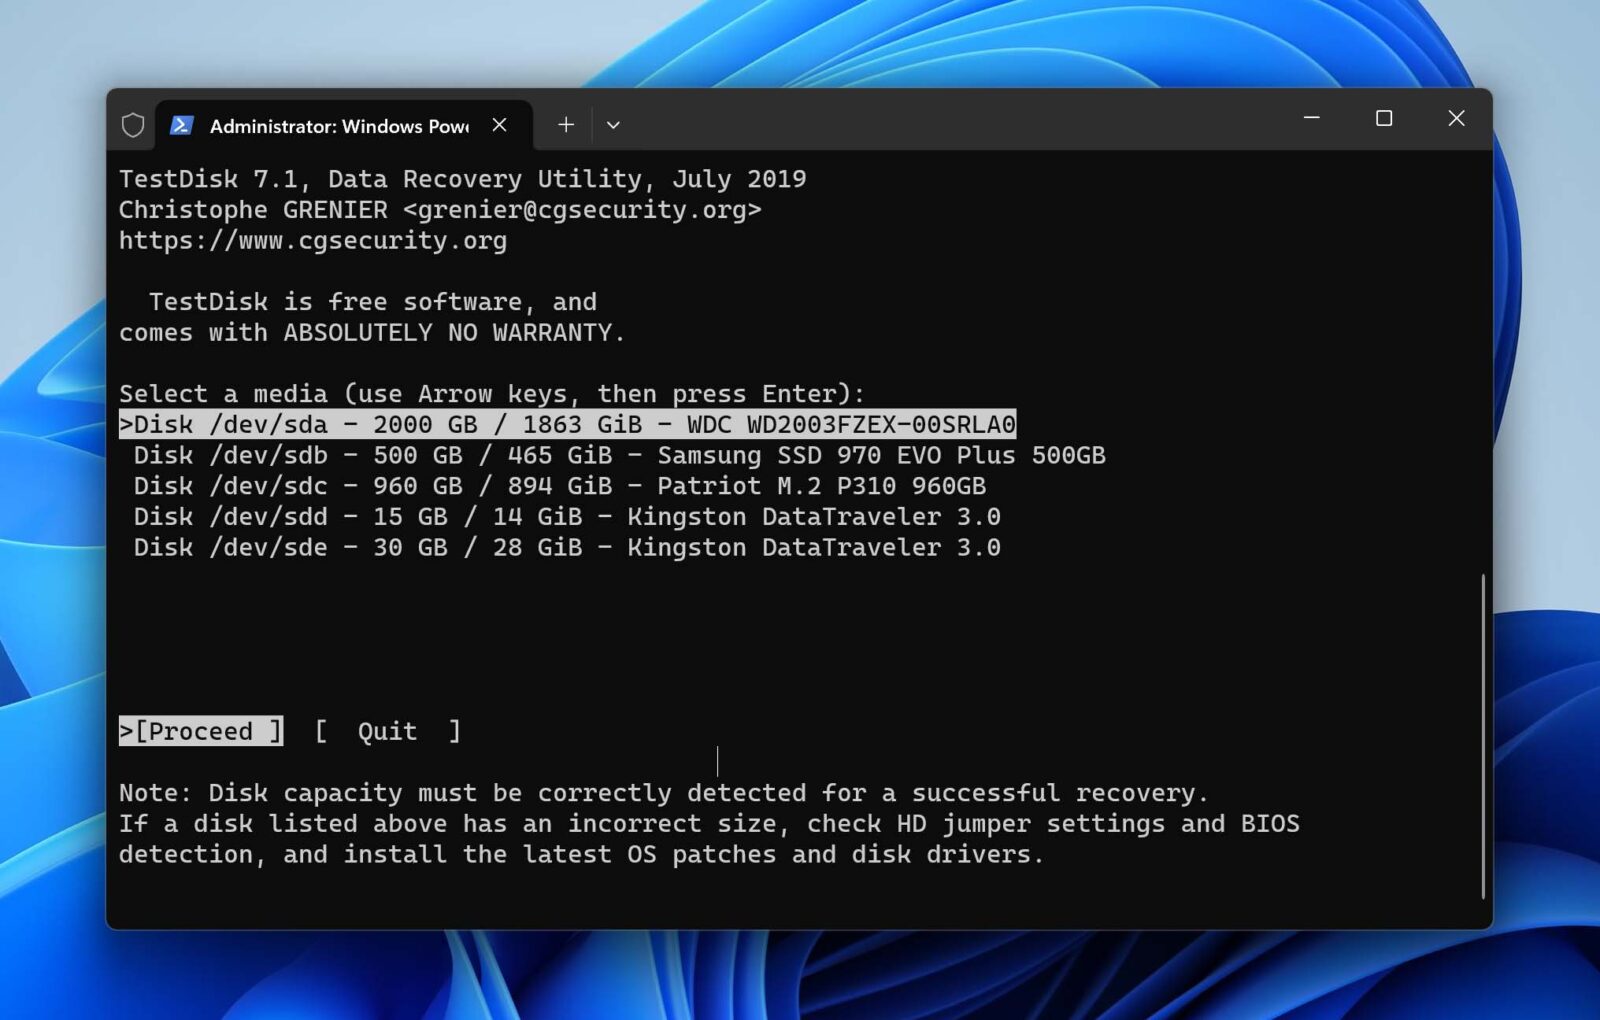Select the 30 GB Kingston DataTraveler disk
Screen dimensions: 1600x1020
(x=560, y=547)
